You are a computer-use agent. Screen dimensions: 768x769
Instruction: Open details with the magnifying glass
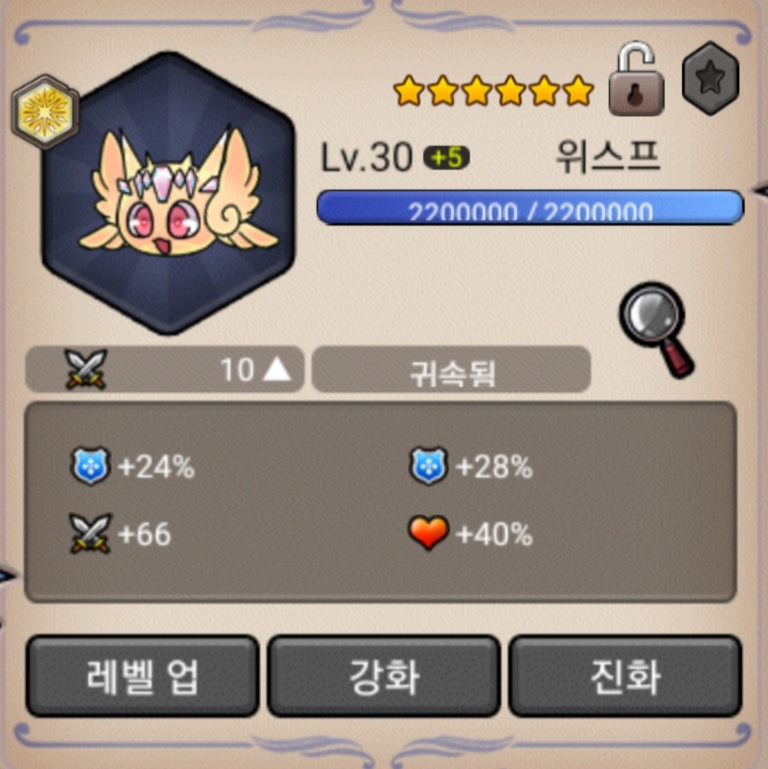(657, 330)
